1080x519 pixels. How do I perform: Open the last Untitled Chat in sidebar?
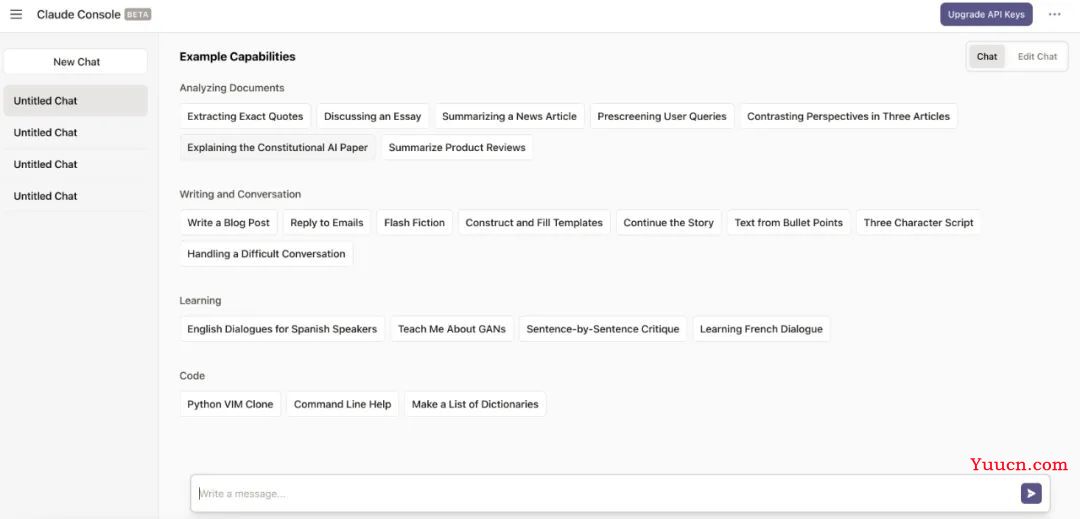click(75, 196)
